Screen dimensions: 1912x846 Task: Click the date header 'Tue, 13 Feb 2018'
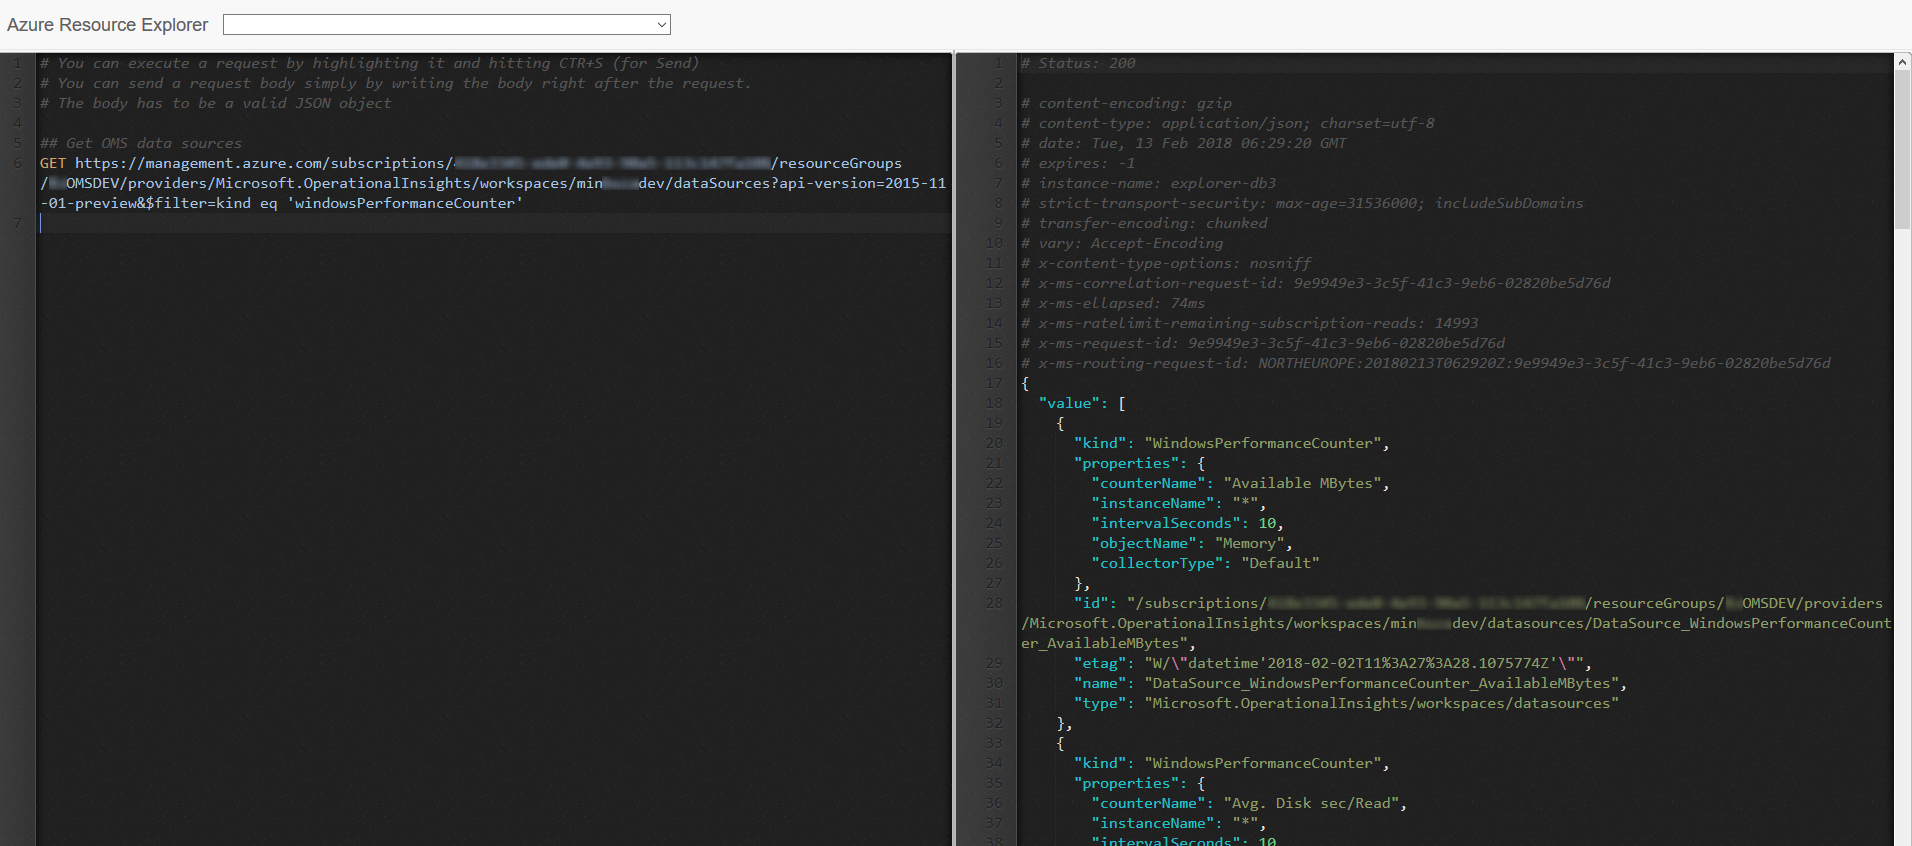click(1184, 143)
